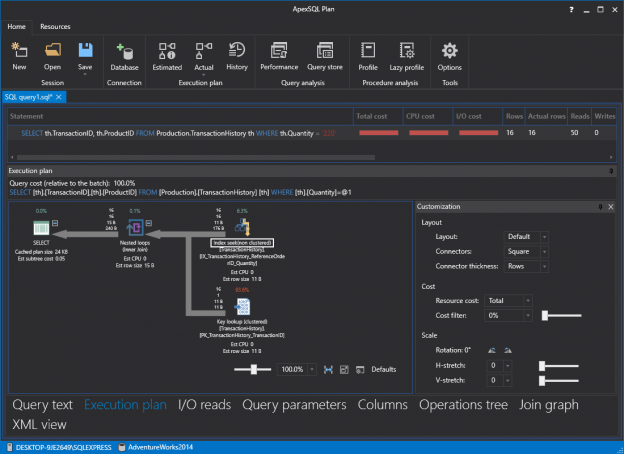The height and width of the screenshot is (454, 624).
Task: Close the SQL query1.sql tab
Action: [x=59, y=97]
